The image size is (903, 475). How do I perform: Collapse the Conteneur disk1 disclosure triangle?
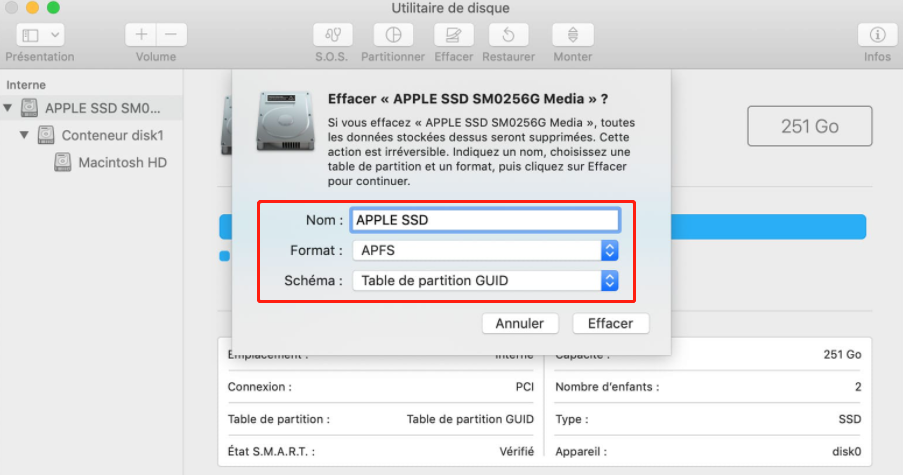click(x=24, y=135)
